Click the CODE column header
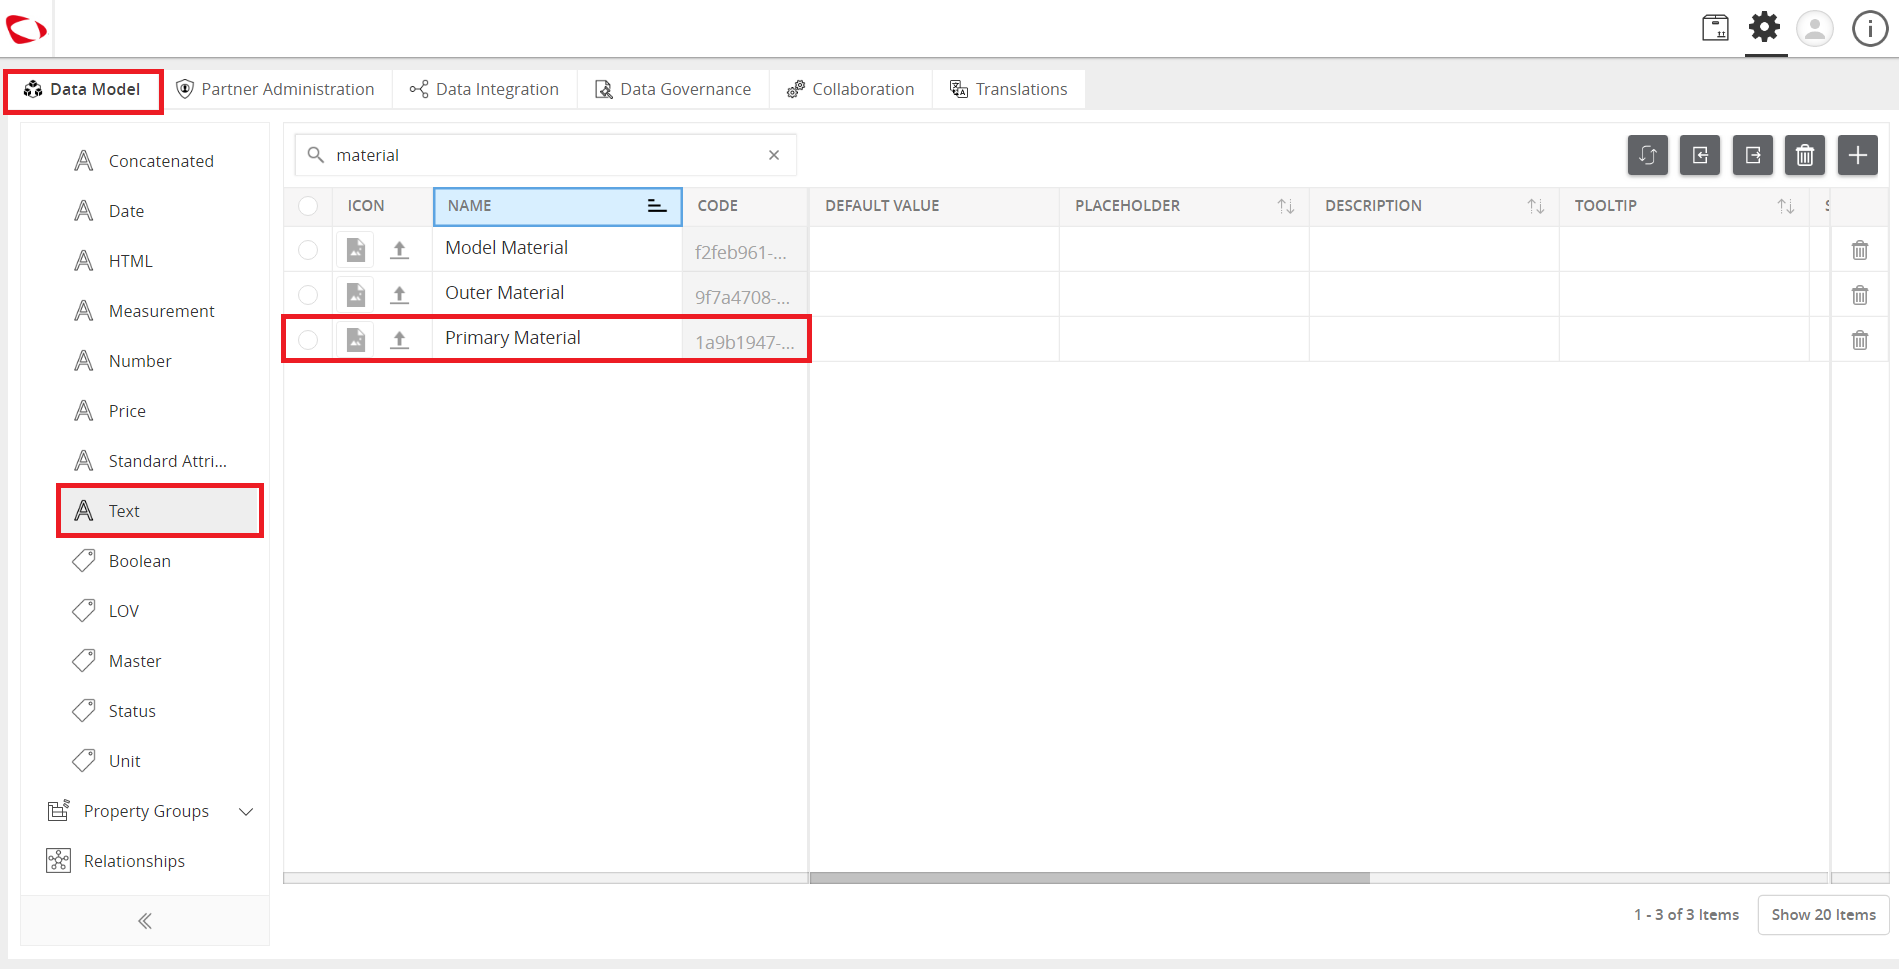This screenshot has height=969, width=1899. (745, 206)
